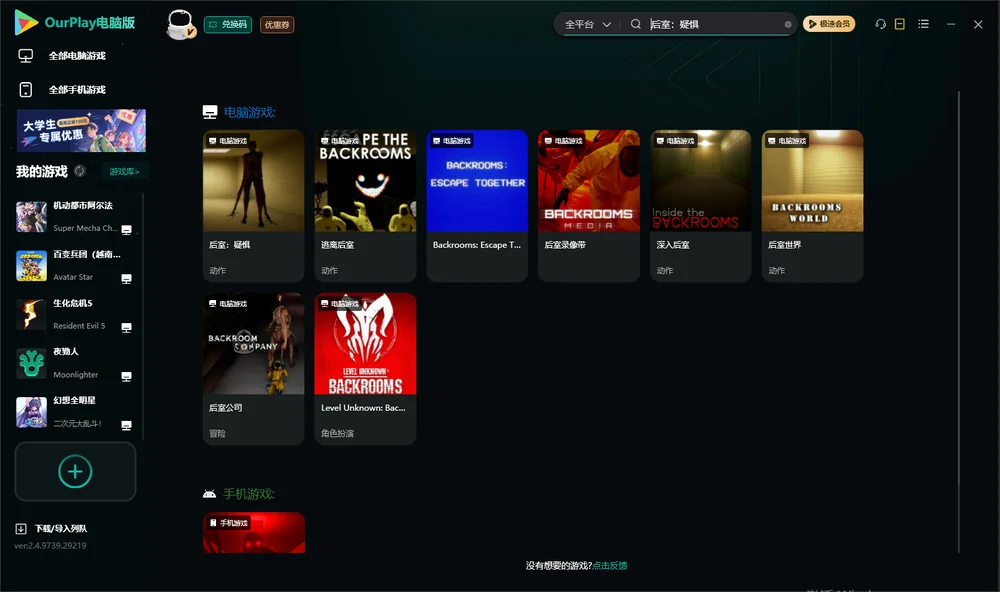Open 幻想全明星 in my games list
Image resolution: width=1000 pixels, height=592 pixels.
coord(75,412)
